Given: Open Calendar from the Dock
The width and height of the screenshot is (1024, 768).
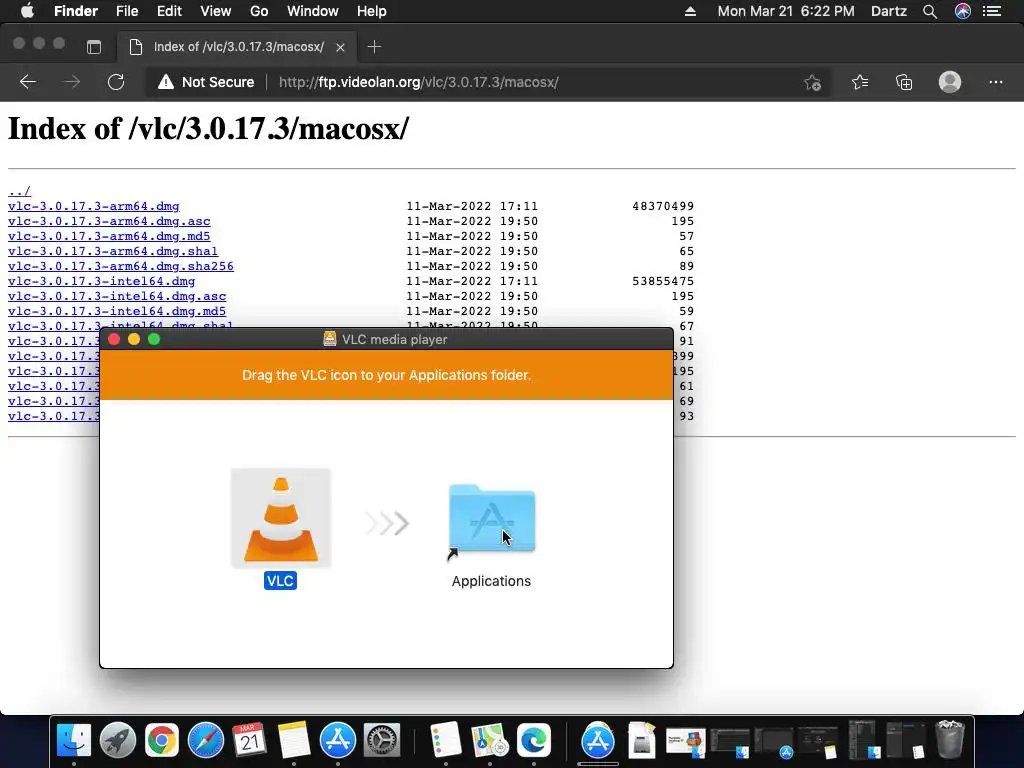Looking at the screenshot, I should tap(249, 741).
